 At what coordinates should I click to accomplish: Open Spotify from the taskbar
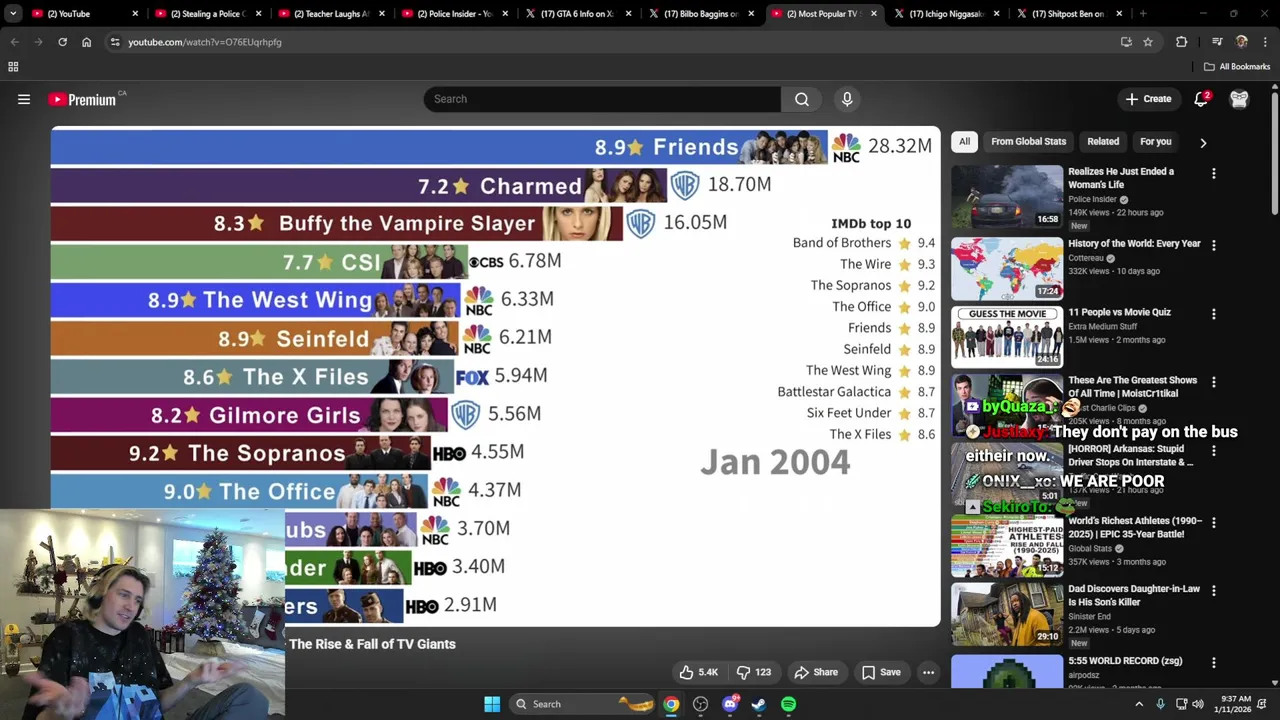(789, 704)
